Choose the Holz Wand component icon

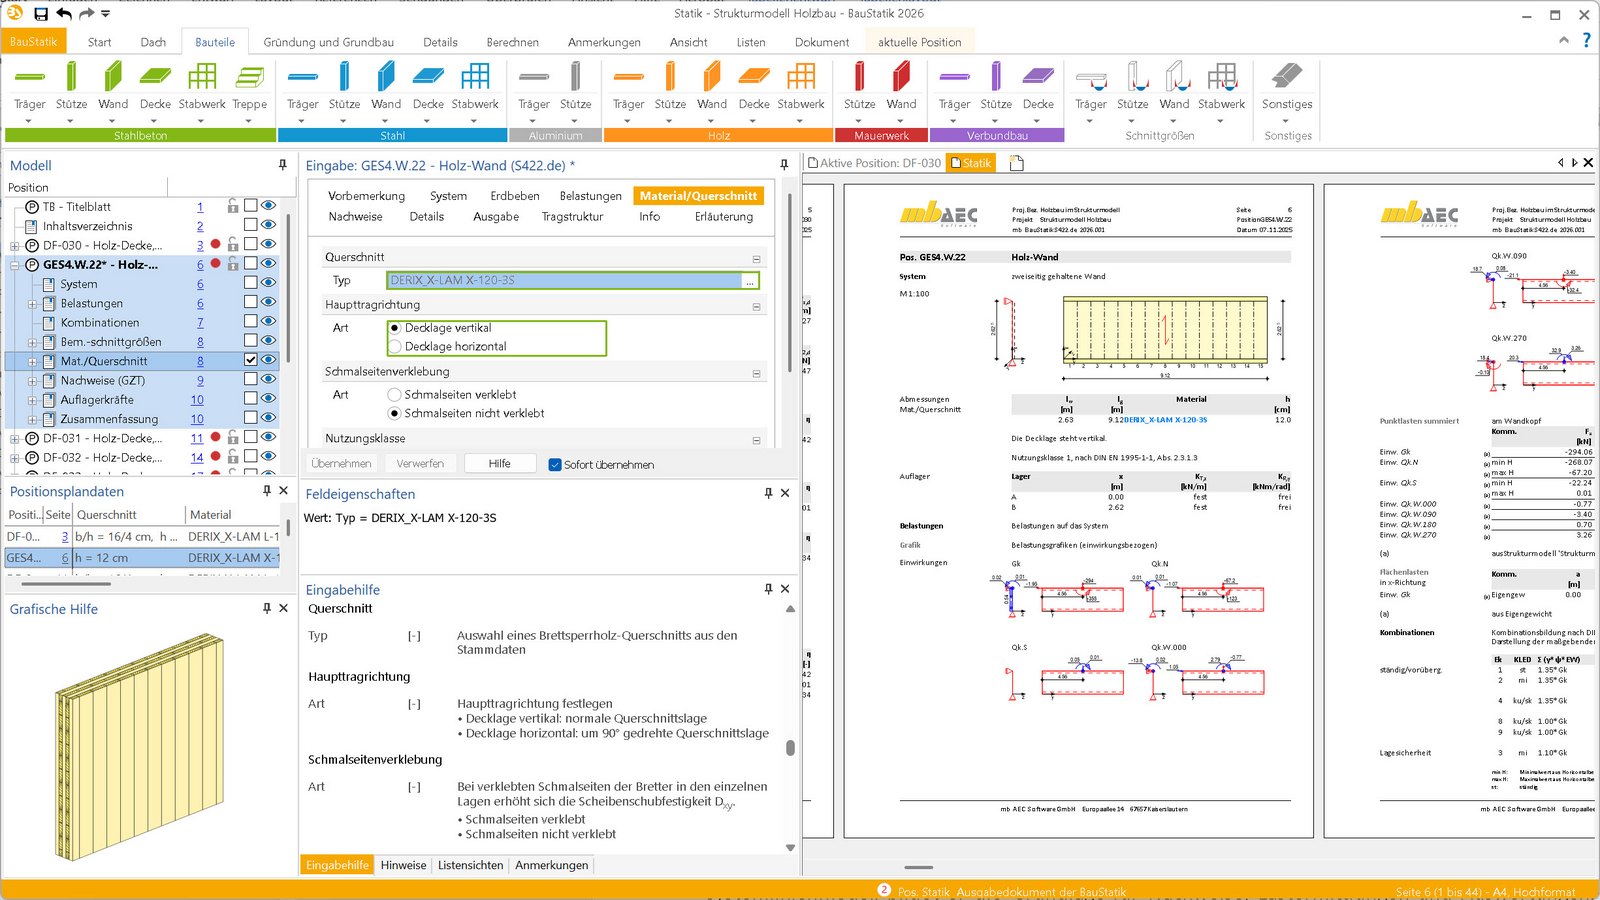point(712,78)
